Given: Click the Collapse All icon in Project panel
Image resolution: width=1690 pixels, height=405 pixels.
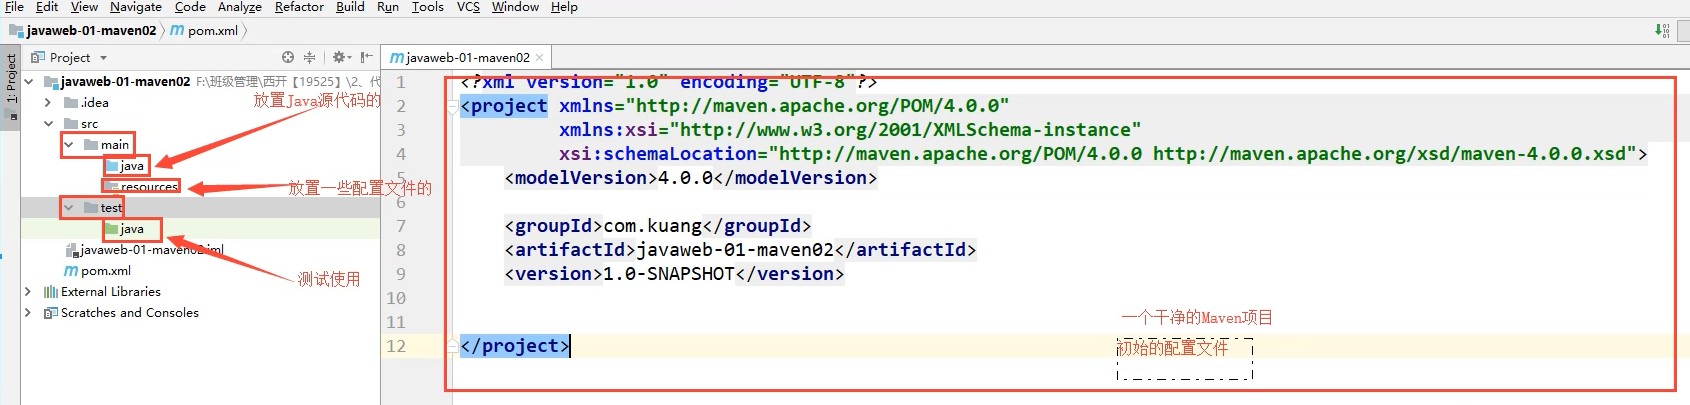Looking at the screenshot, I should pos(309,57).
